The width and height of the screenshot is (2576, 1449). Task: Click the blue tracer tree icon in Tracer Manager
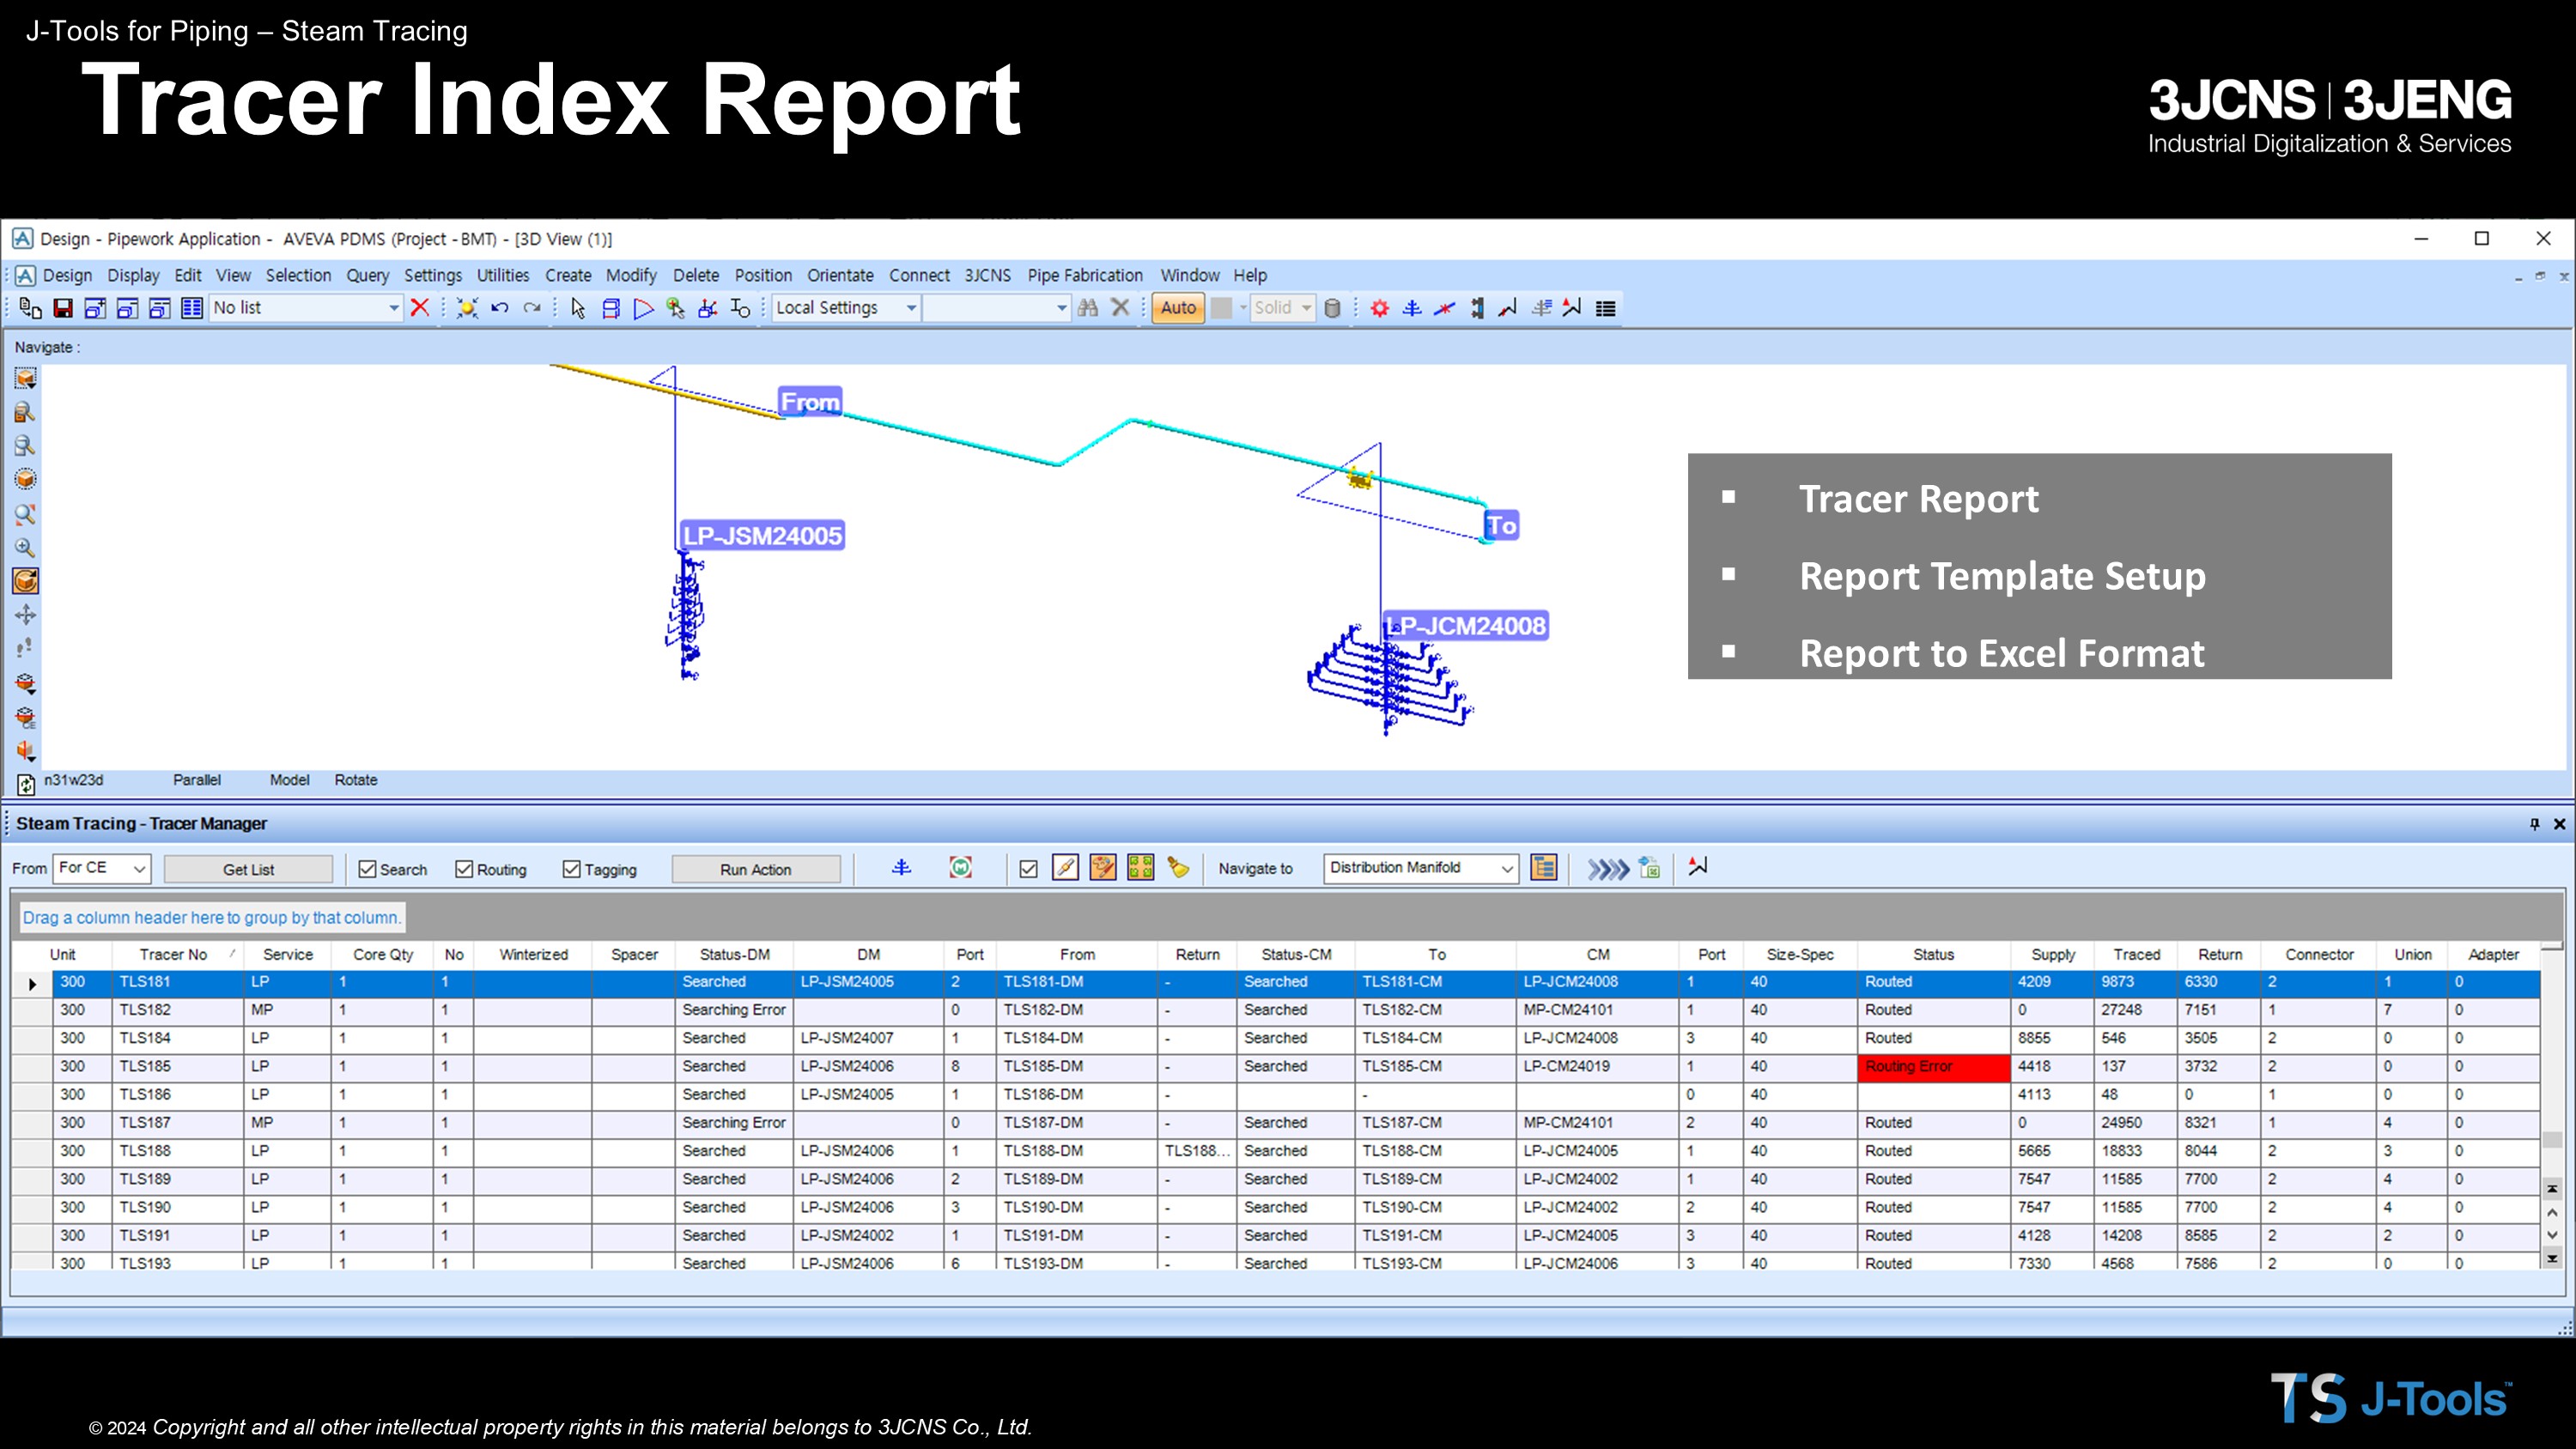[901, 868]
